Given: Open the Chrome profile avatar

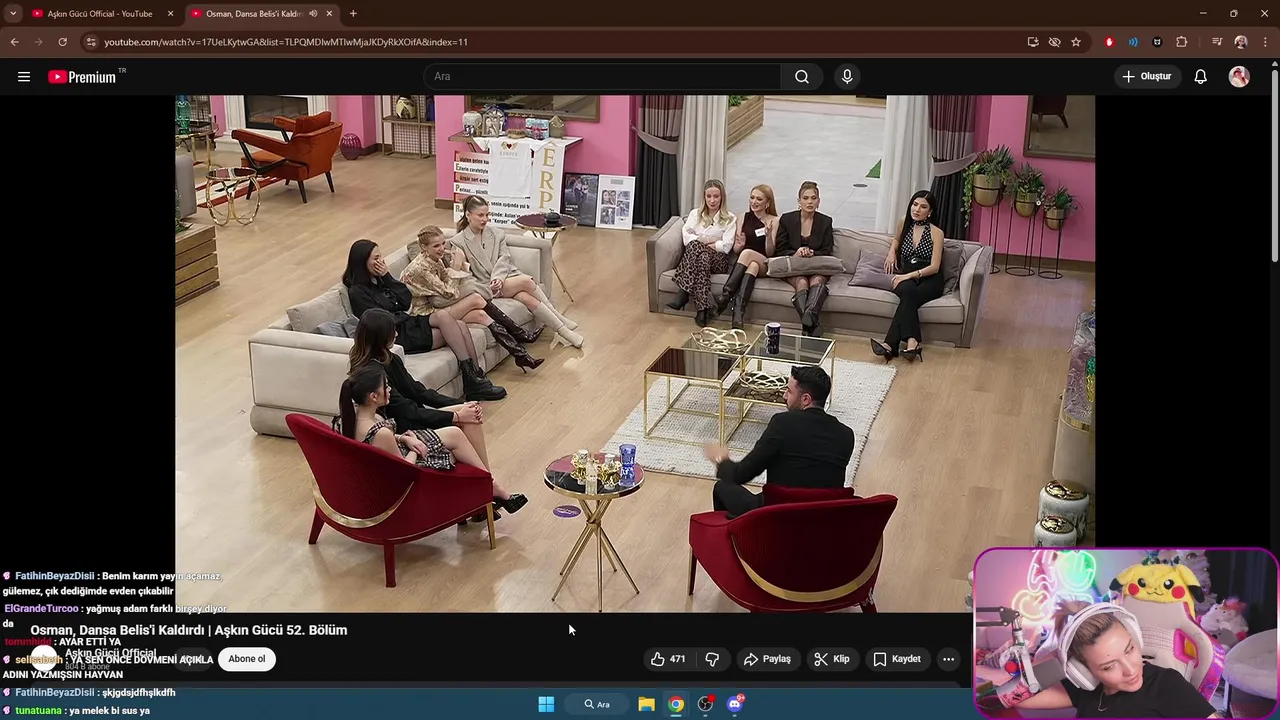Looking at the screenshot, I should pyautogui.click(x=1241, y=42).
